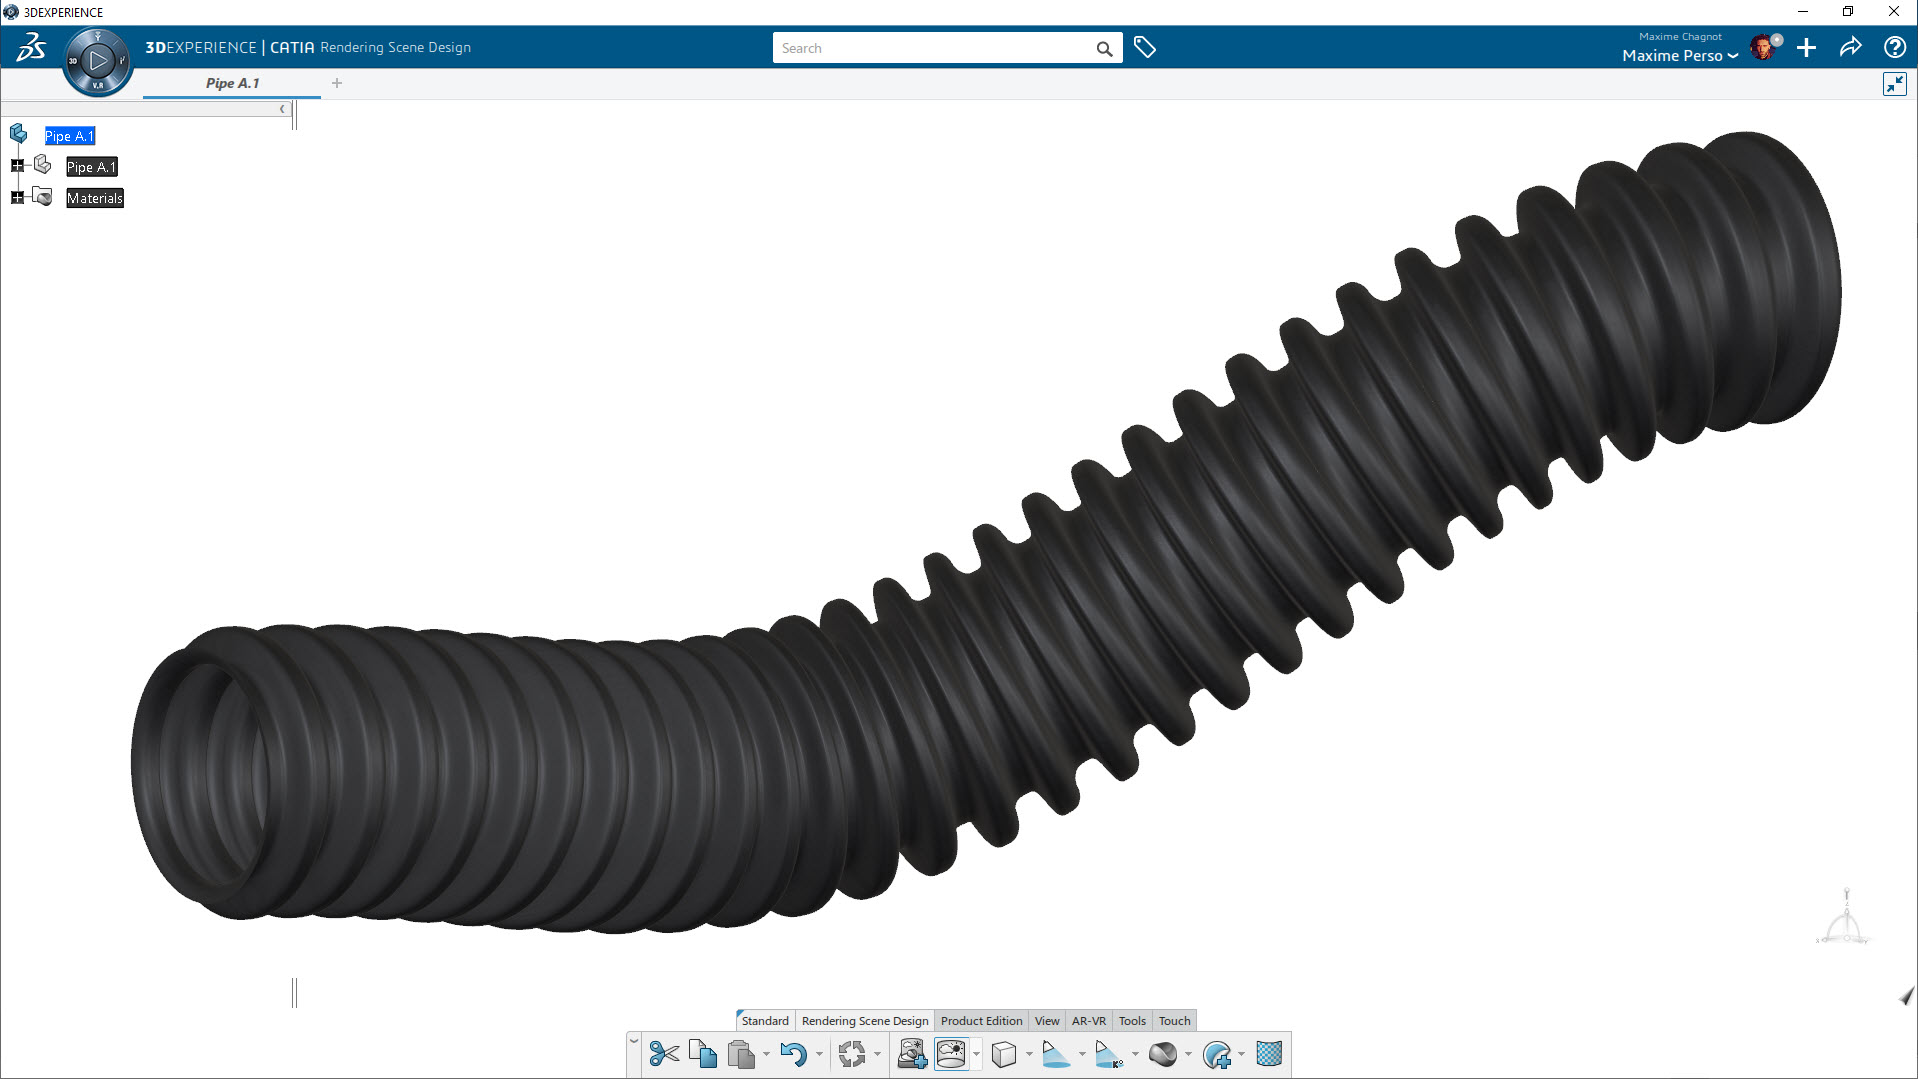Expand the Pipe A.1 child node

tap(17, 166)
